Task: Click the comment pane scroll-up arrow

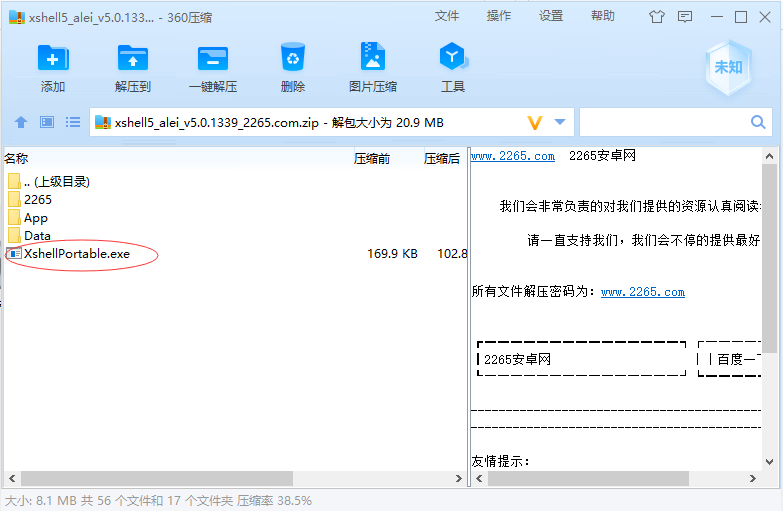Action: click(769, 156)
